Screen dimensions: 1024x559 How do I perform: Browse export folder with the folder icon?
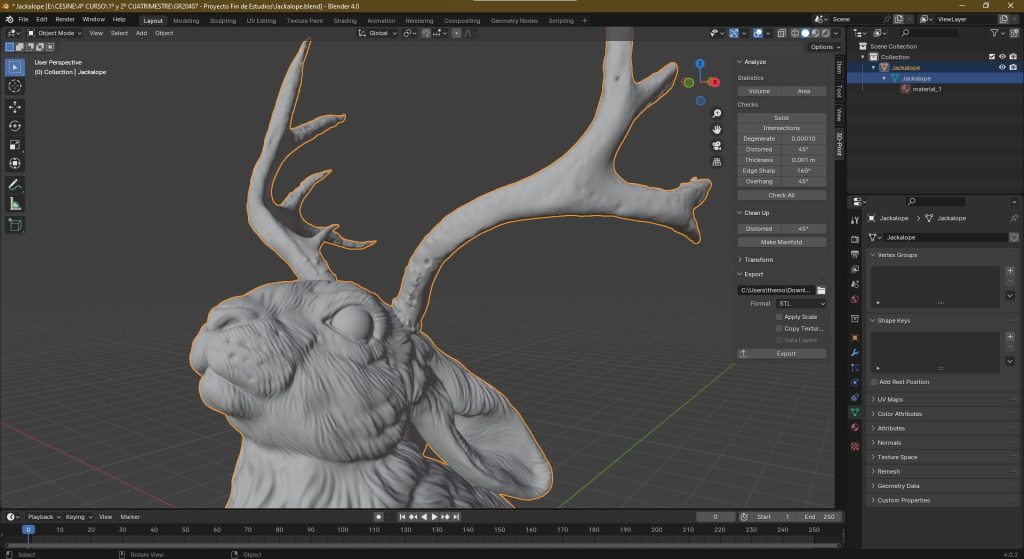(x=821, y=290)
